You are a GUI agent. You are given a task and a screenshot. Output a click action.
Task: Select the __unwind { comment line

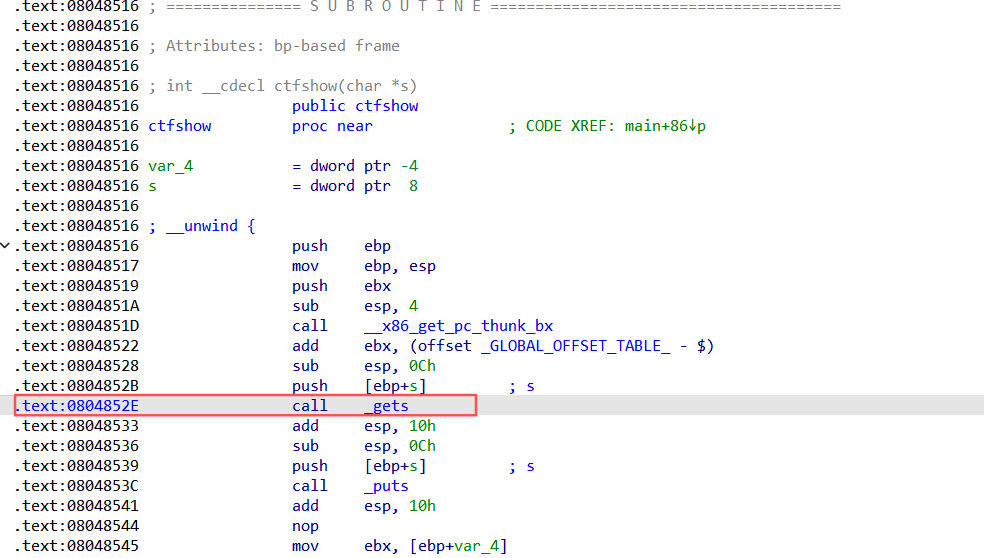point(201,226)
